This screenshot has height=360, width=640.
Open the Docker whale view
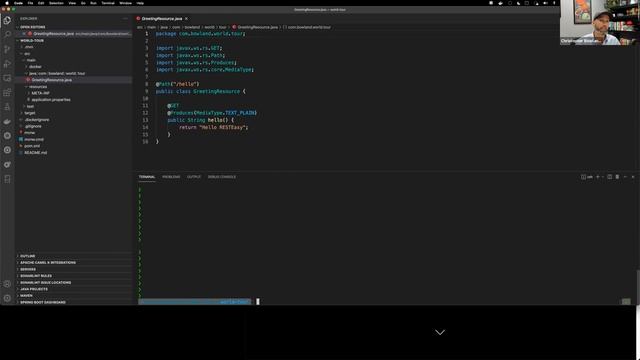click(x=7, y=121)
